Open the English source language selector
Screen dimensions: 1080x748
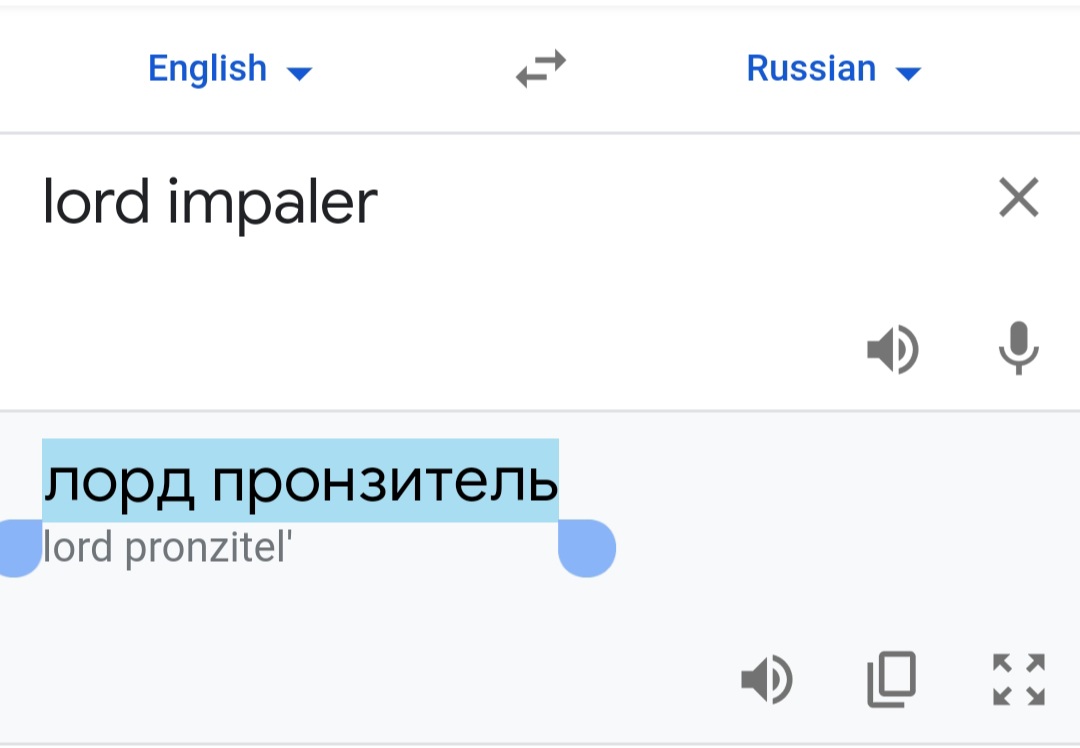click(x=208, y=69)
